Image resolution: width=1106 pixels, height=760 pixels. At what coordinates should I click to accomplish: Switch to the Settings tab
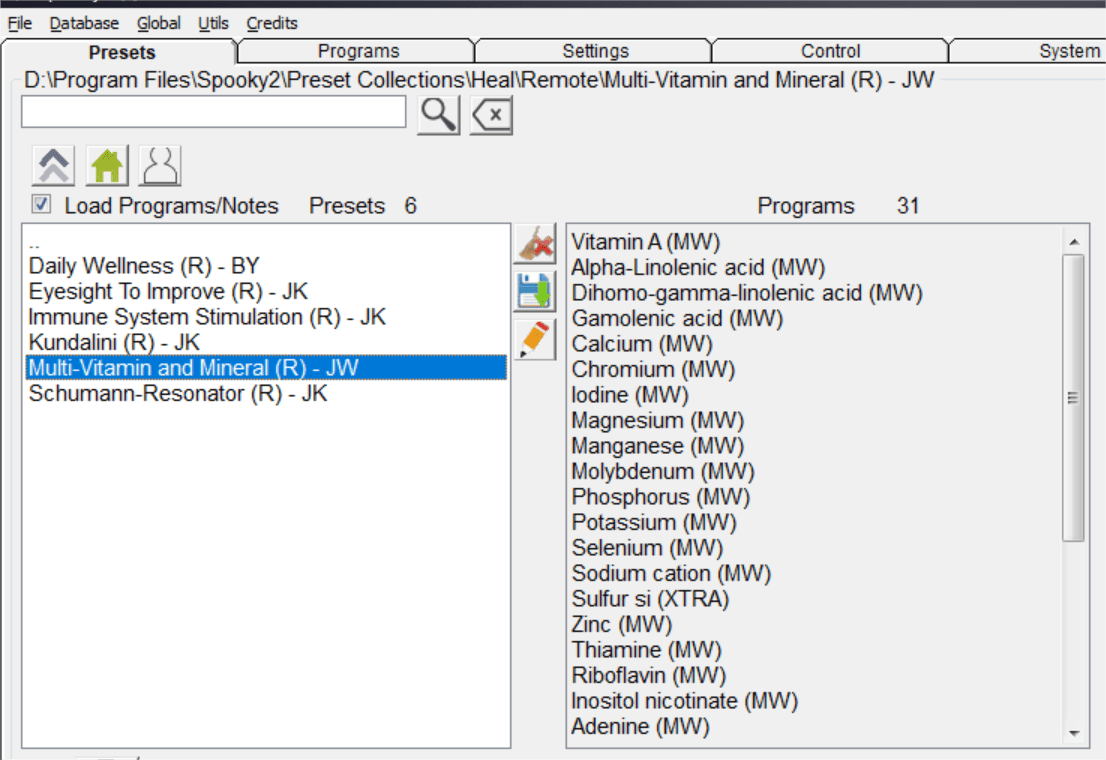595,51
